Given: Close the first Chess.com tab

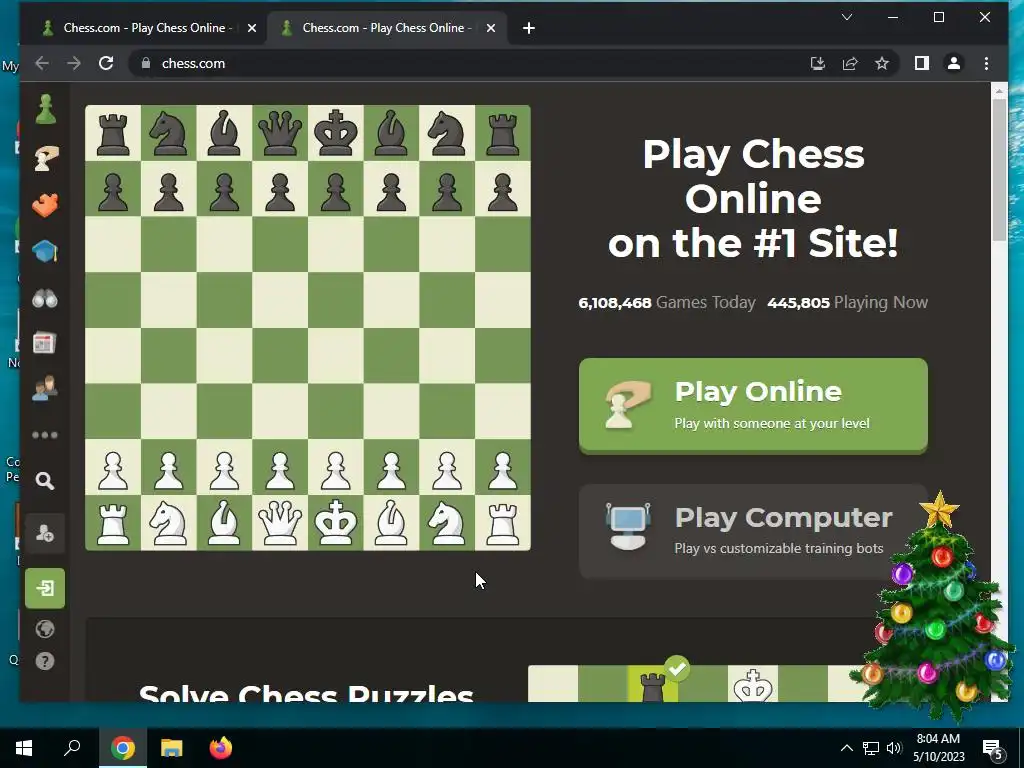Looking at the screenshot, I should click(x=252, y=28).
